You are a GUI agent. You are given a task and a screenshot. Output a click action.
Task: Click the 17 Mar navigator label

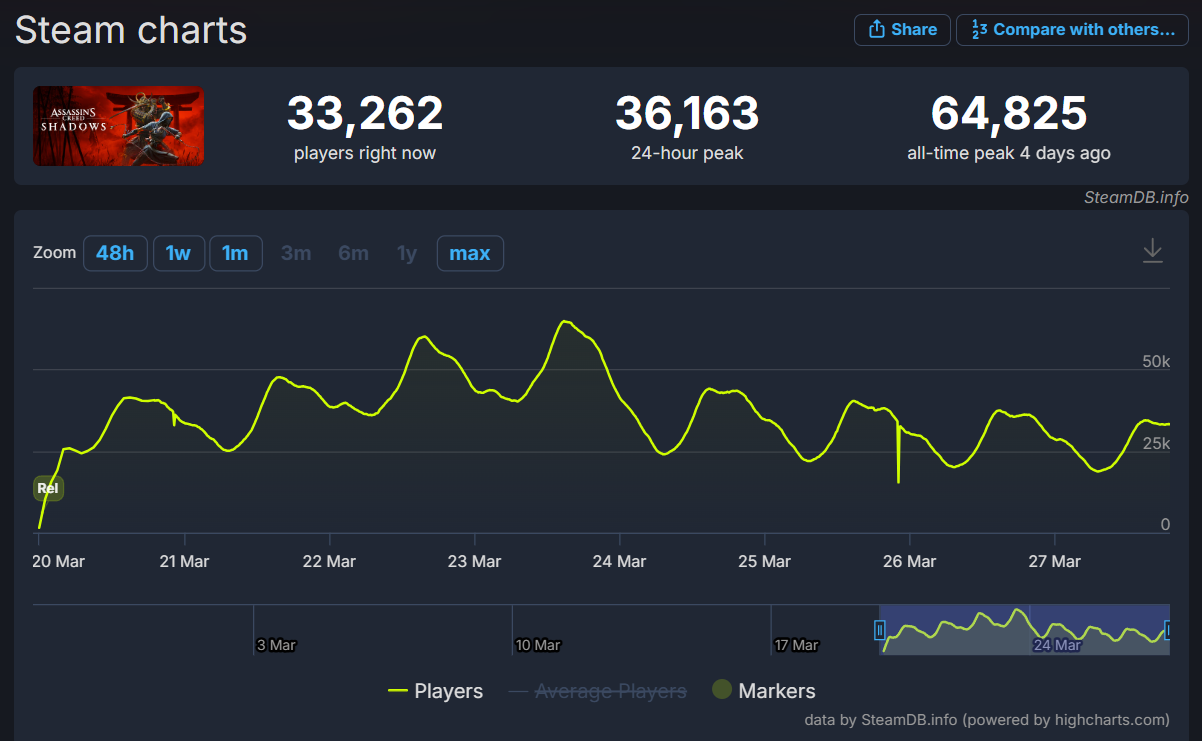pos(797,645)
